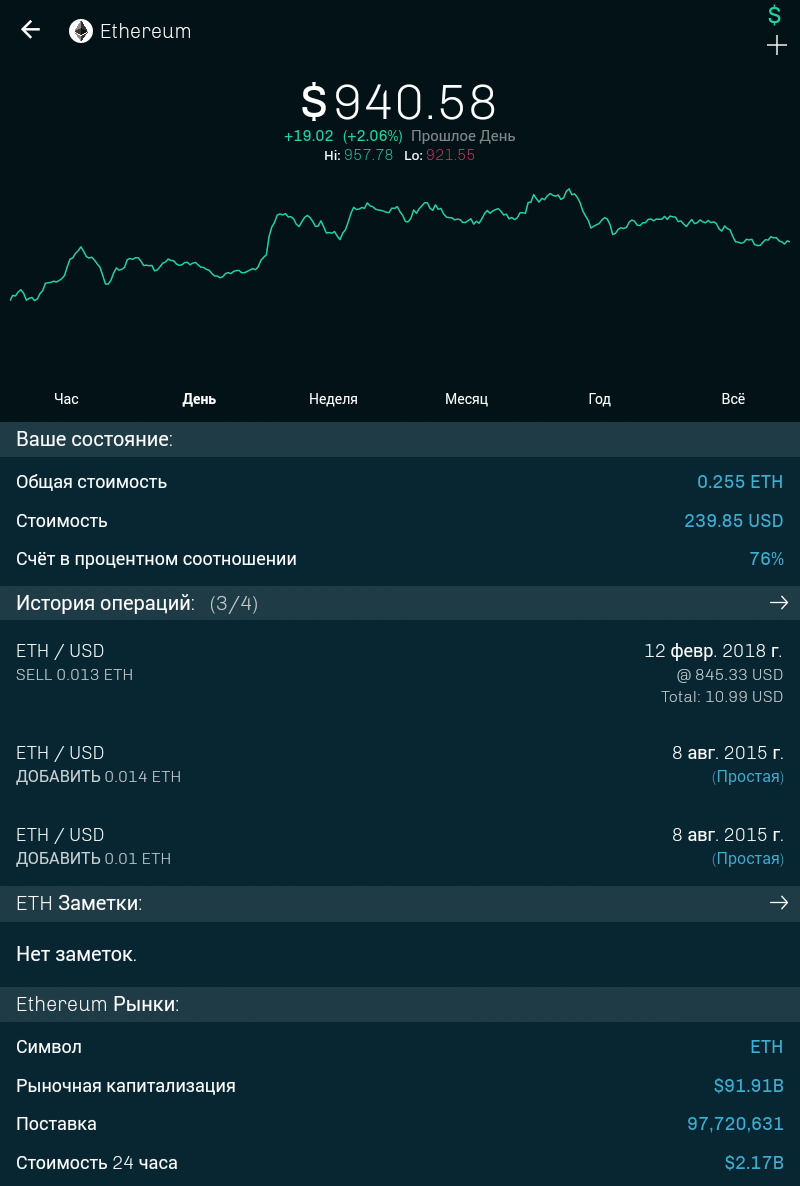Switch chart to Неделя range

333,399
